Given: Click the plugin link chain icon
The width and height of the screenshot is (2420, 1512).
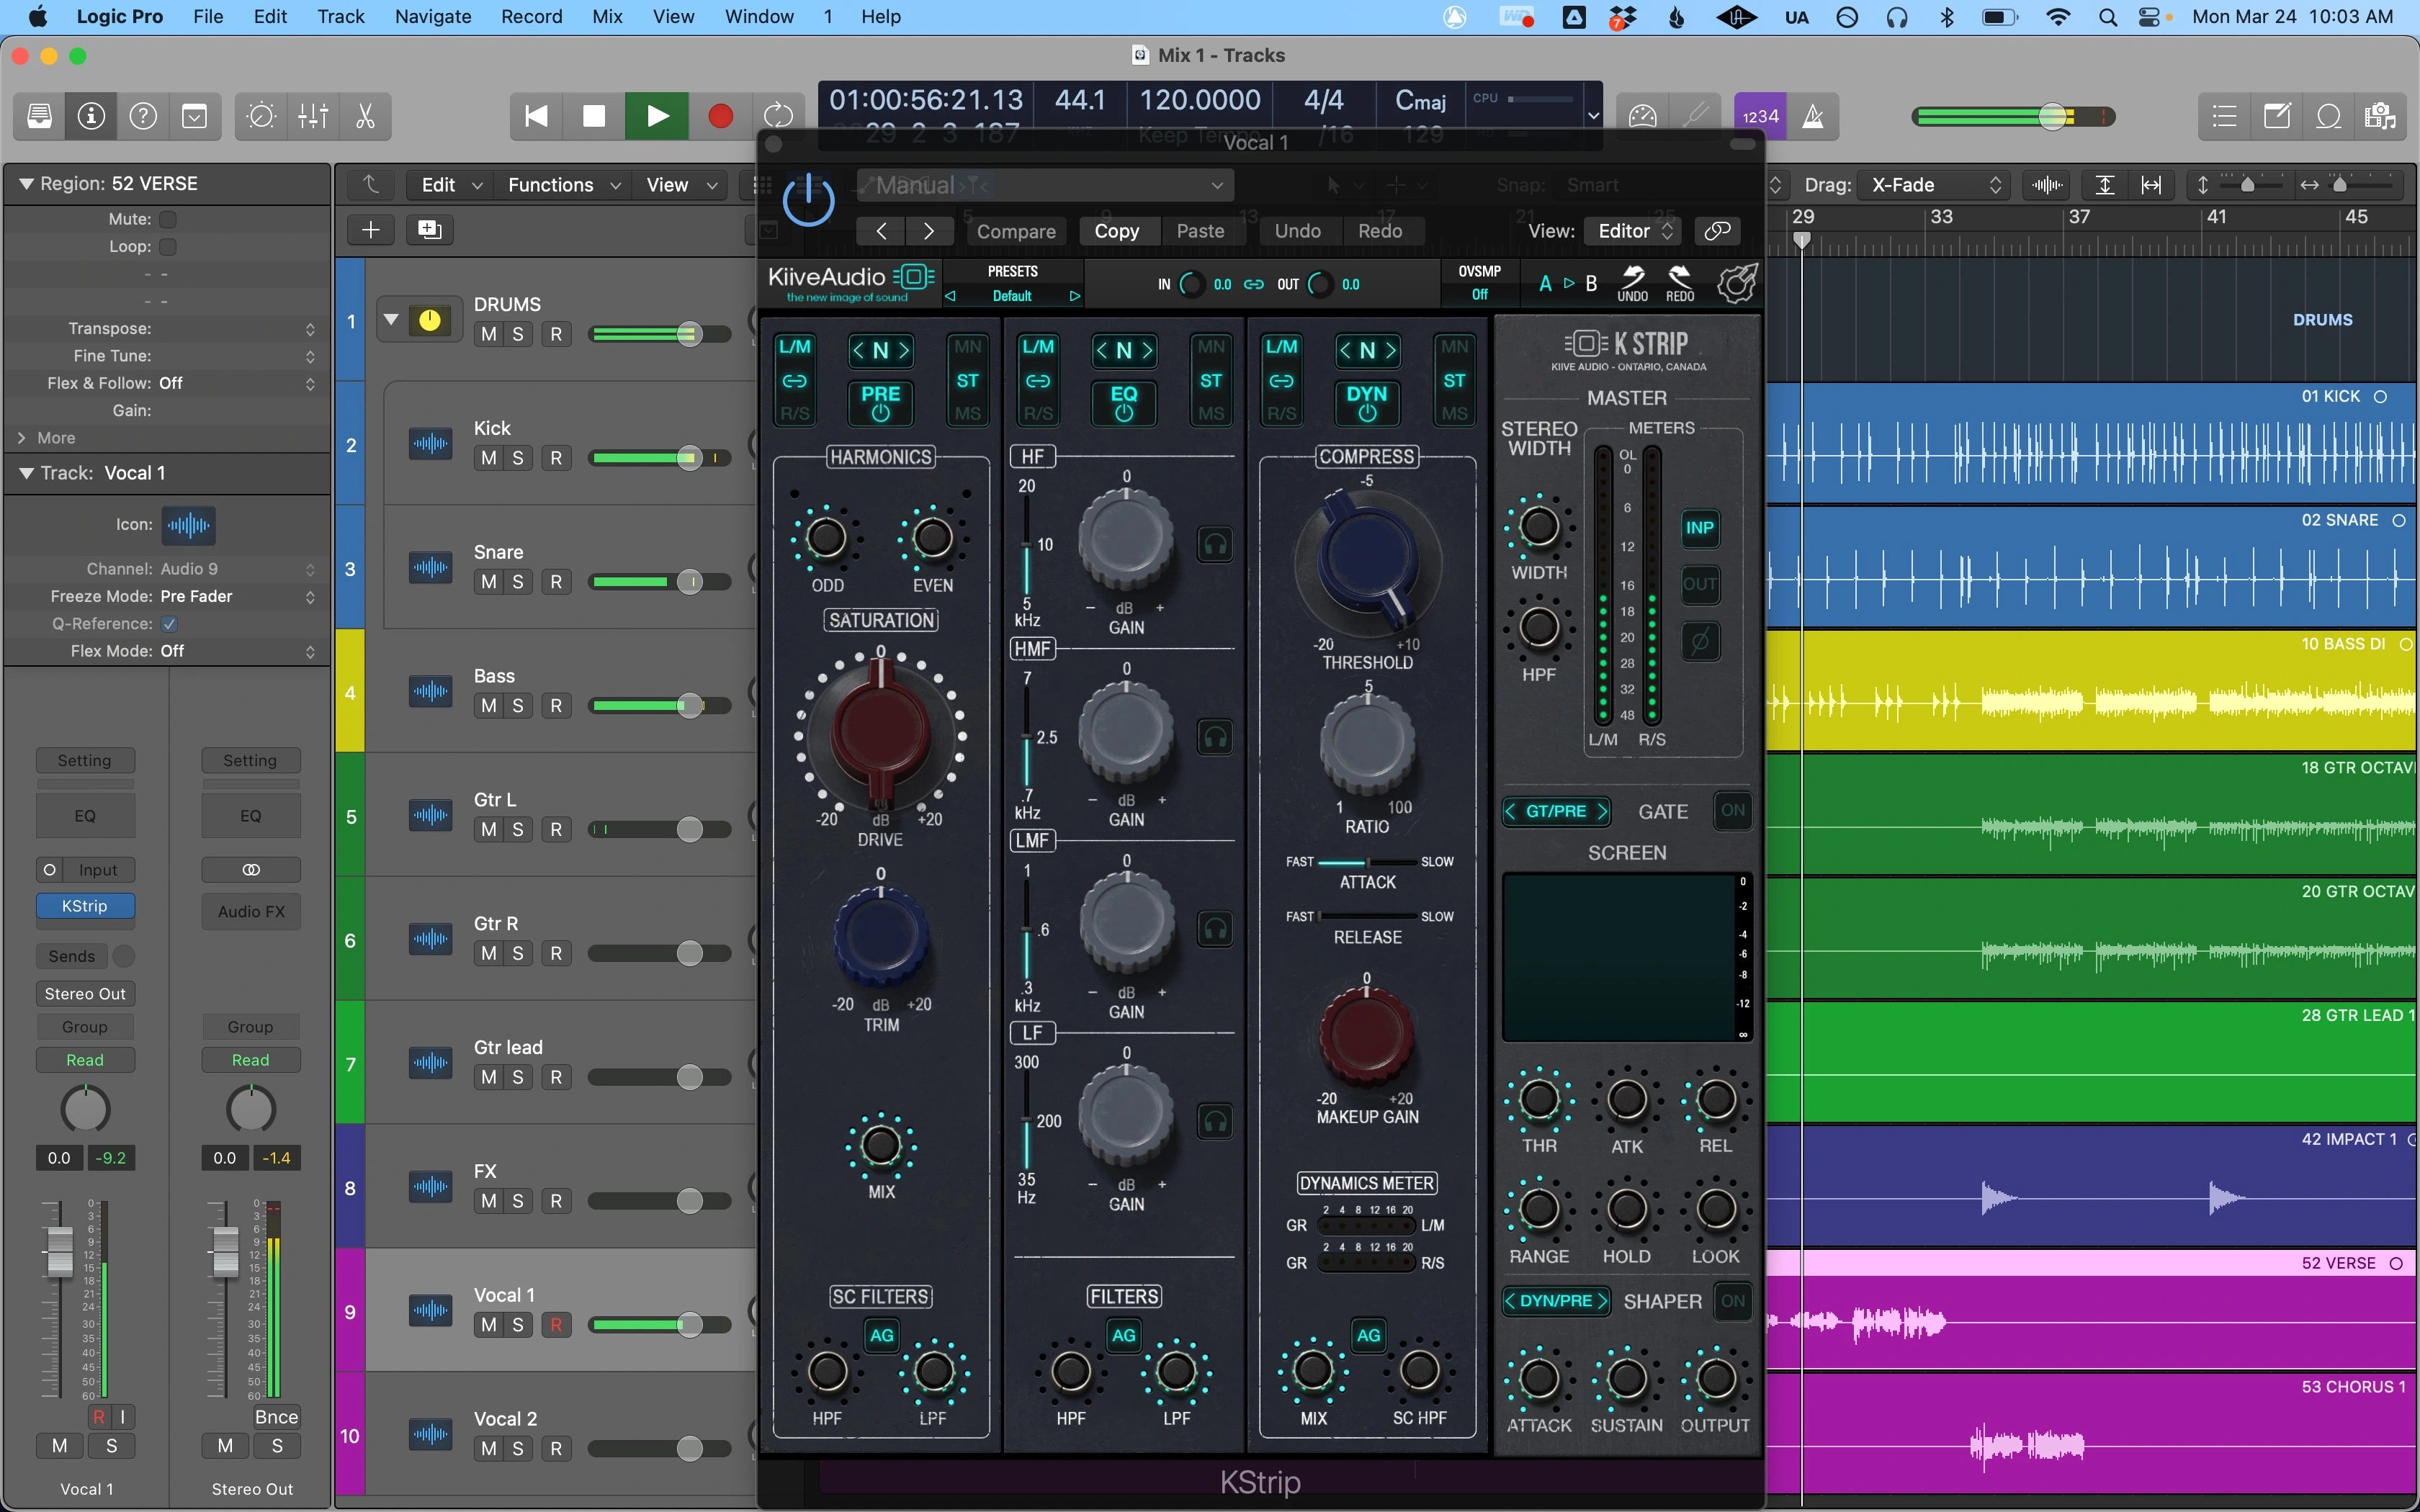Looking at the screenshot, I should click(1717, 231).
